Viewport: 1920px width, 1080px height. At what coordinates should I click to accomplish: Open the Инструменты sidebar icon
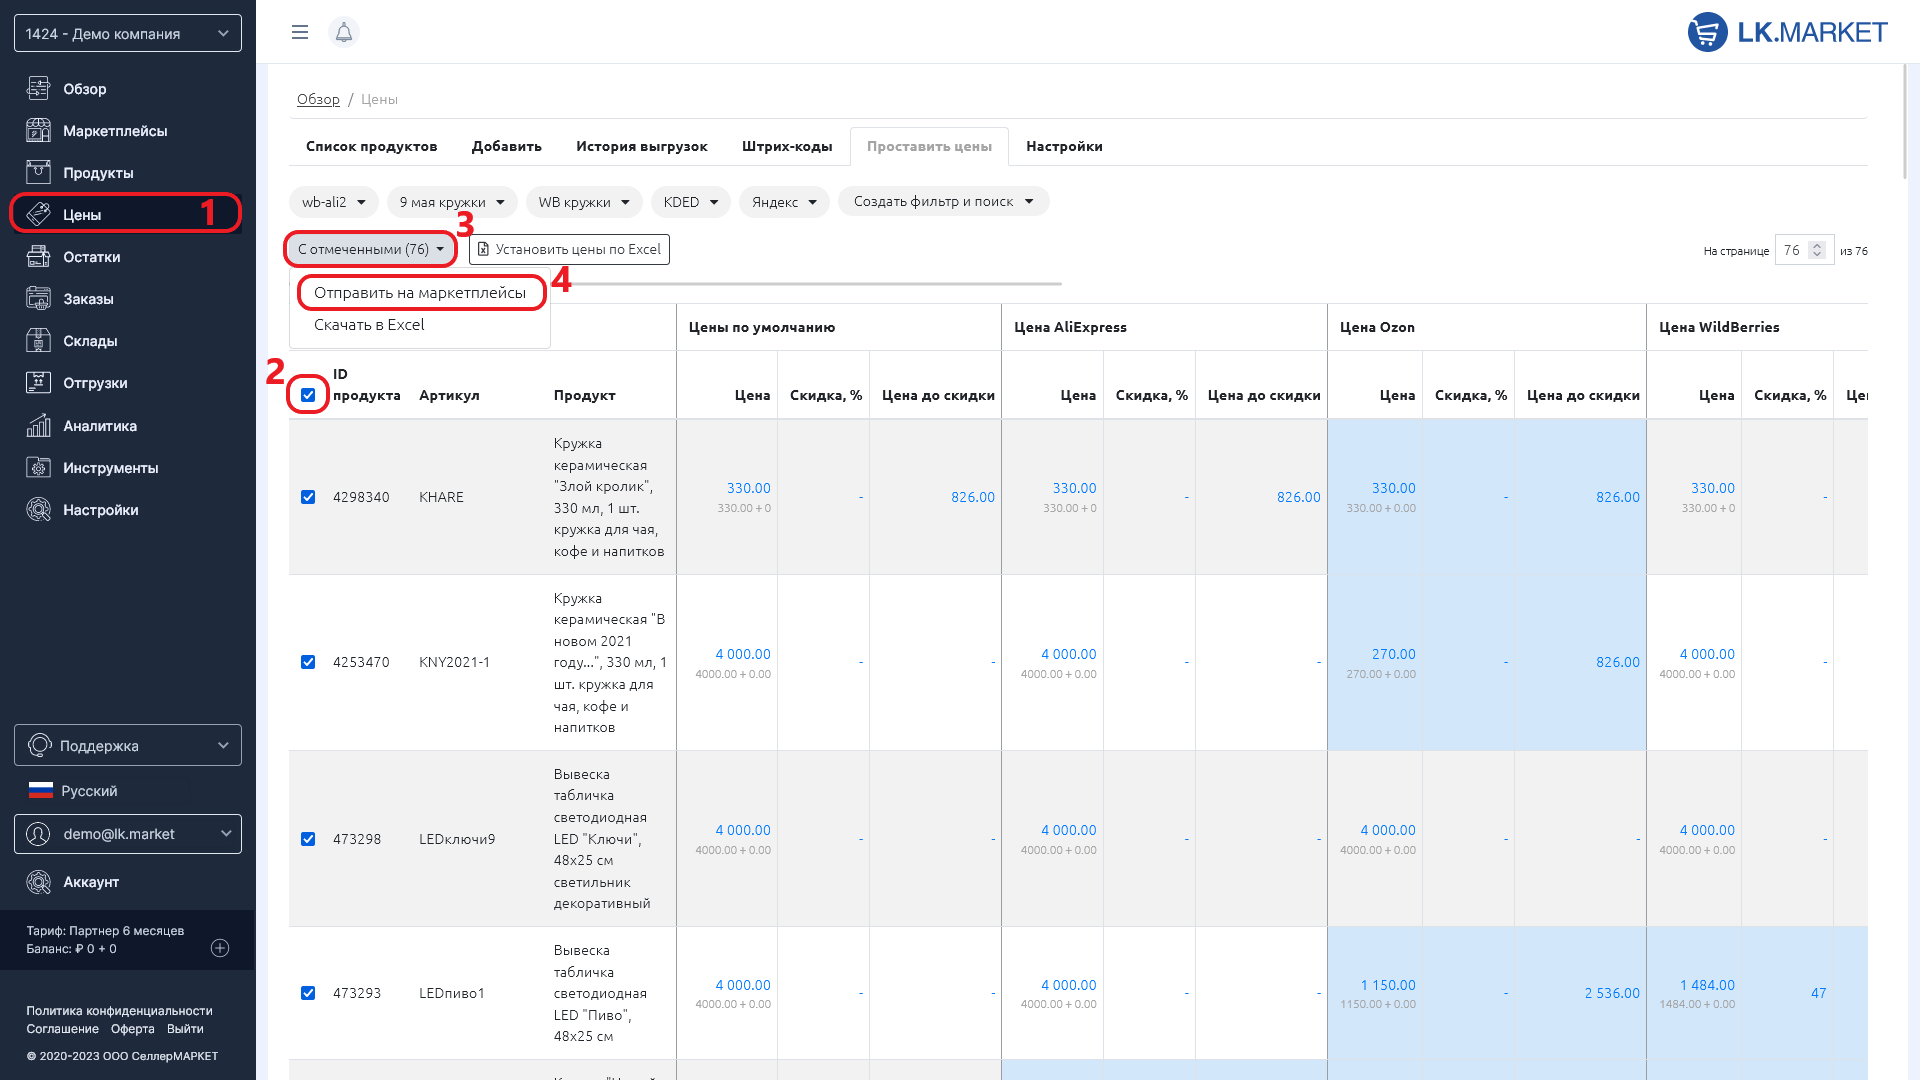[38, 468]
